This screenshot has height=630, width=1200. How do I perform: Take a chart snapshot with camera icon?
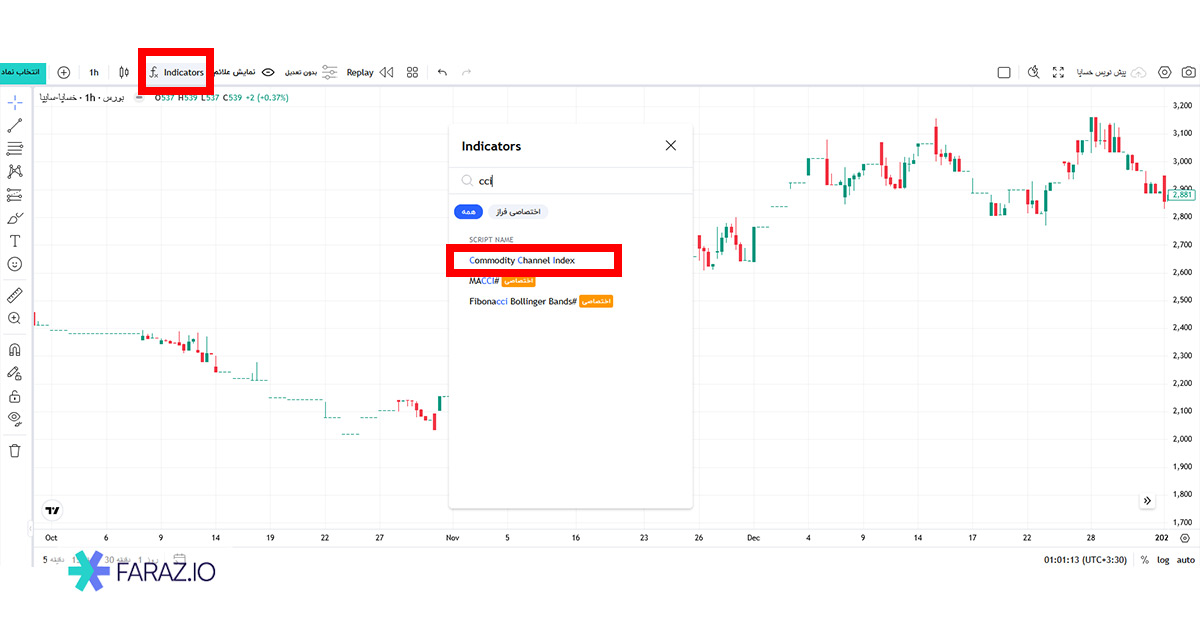click(x=1188, y=72)
